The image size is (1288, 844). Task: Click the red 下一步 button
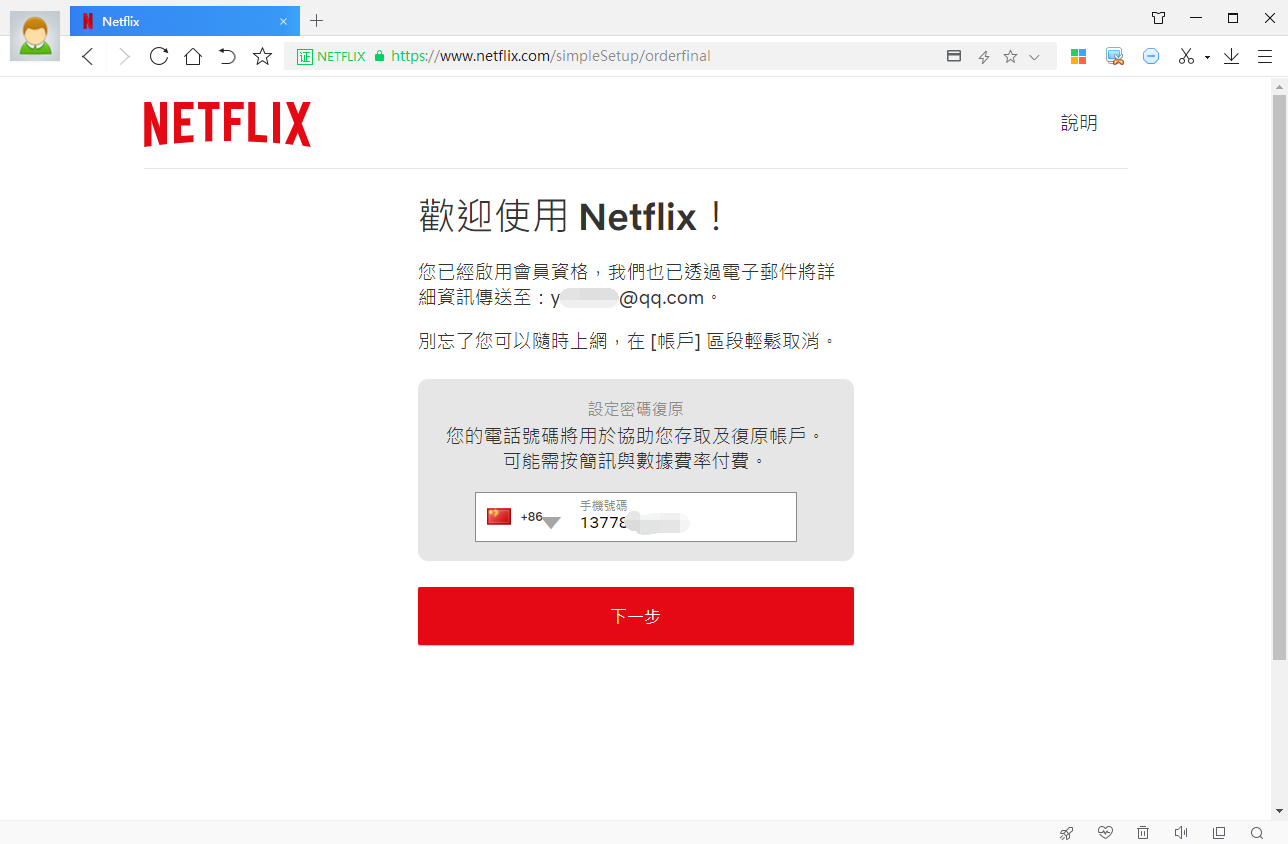(636, 616)
